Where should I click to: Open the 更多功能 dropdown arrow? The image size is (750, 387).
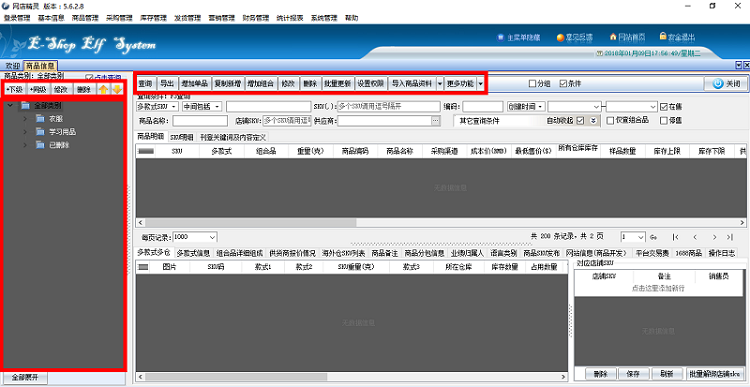pyautogui.click(x=480, y=84)
